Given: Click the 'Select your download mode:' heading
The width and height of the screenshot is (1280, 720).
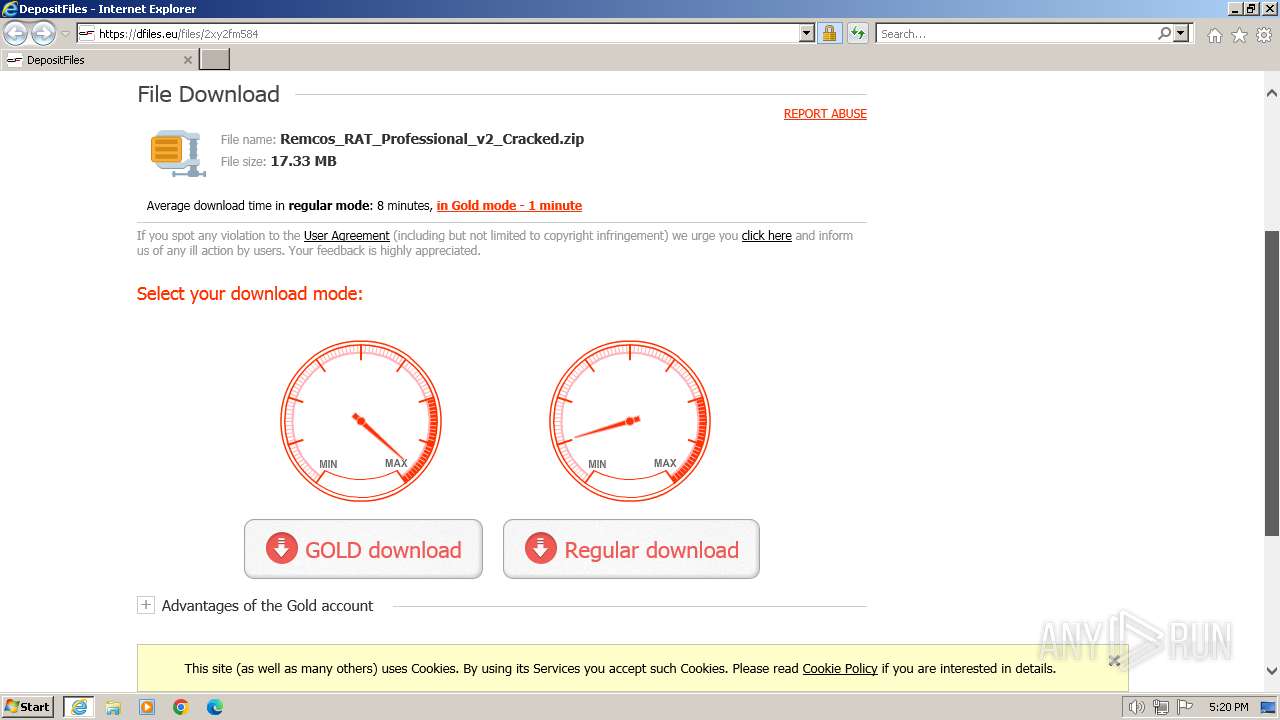Looking at the screenshot, I should click(250, 294).
